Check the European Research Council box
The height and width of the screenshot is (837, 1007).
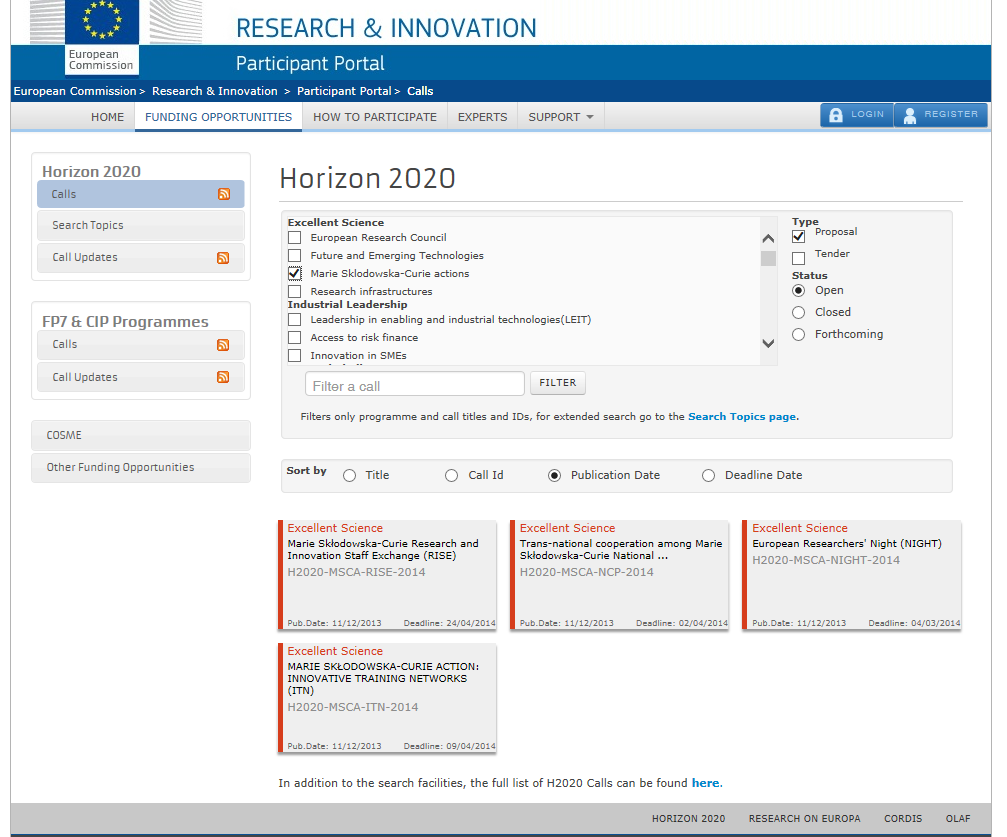point(295,238)
